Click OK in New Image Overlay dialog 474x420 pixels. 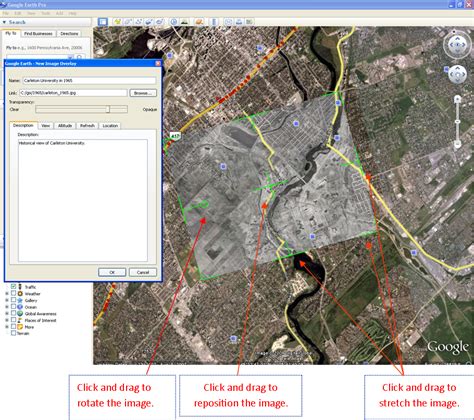point(112,272)
